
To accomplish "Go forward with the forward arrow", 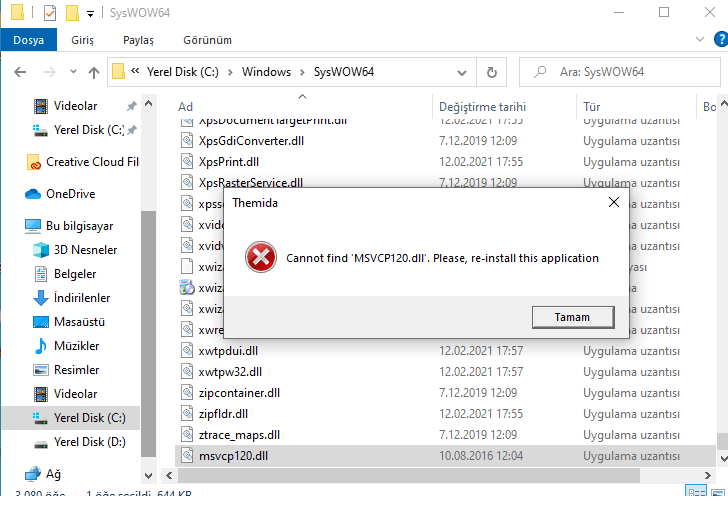I will pos(49,72).
